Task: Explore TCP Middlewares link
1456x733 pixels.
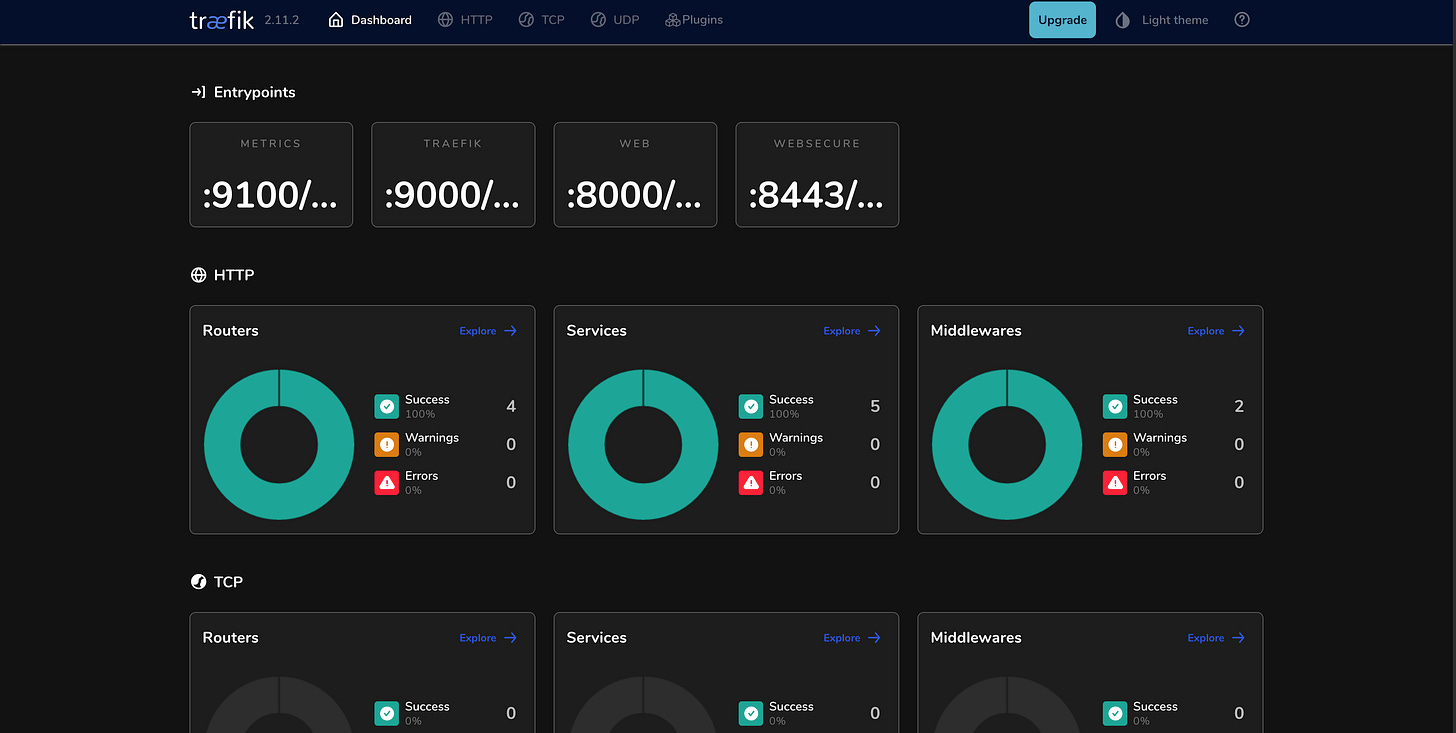Action: coord(1216,638)
